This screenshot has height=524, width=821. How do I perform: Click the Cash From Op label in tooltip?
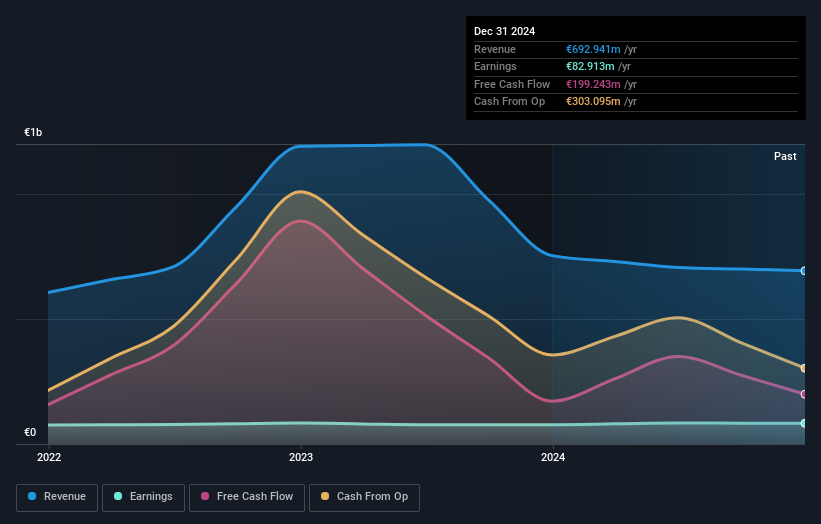(509, 102)
